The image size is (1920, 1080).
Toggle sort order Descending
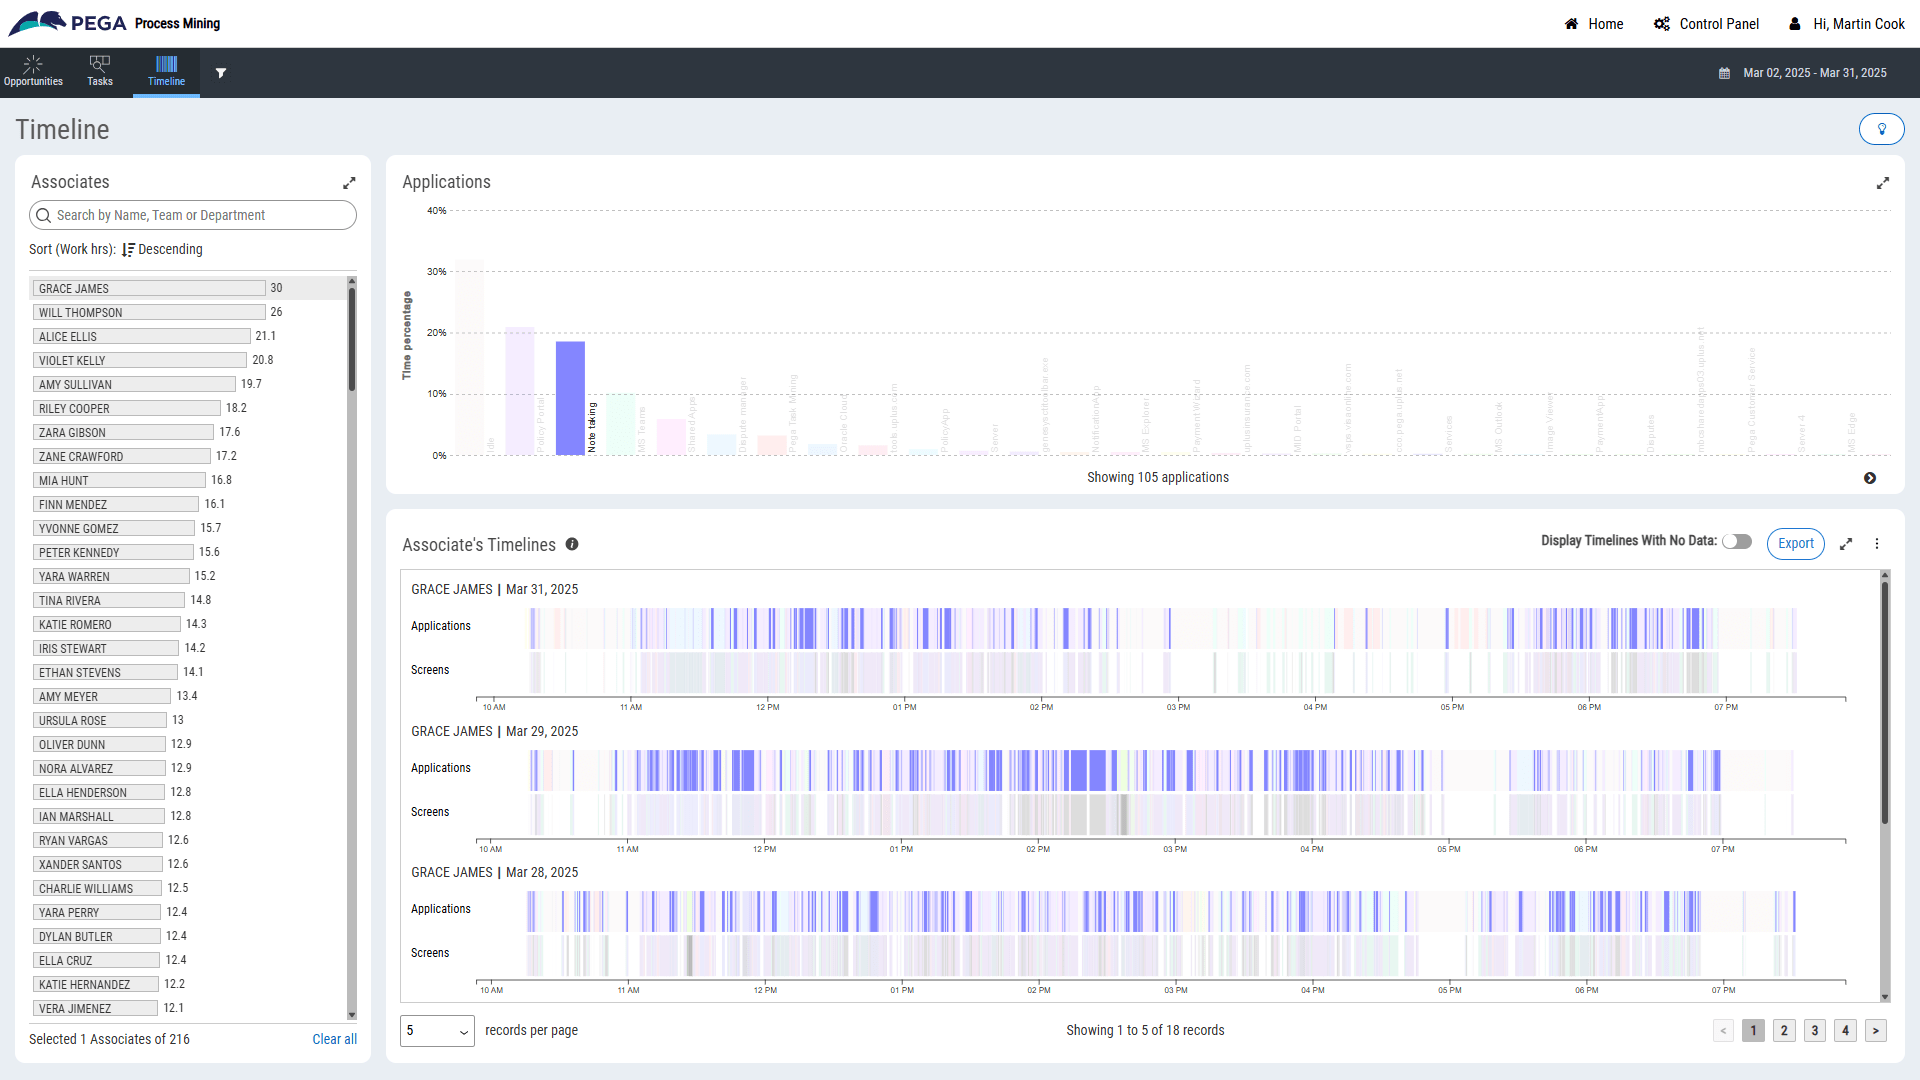162,249
